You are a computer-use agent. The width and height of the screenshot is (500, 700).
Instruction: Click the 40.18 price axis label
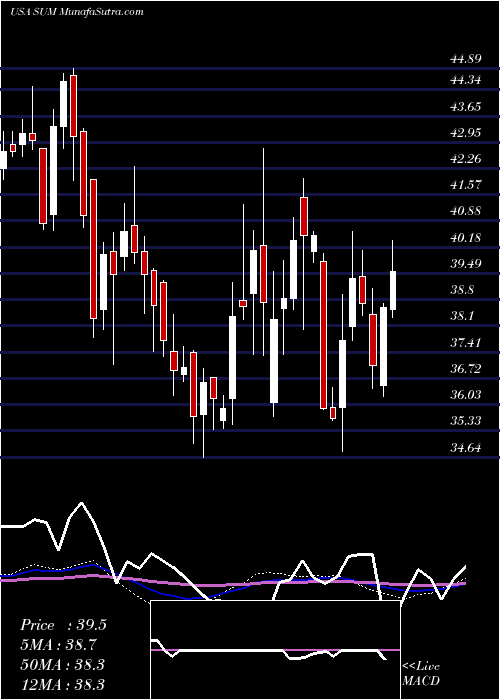coord(465,238)
